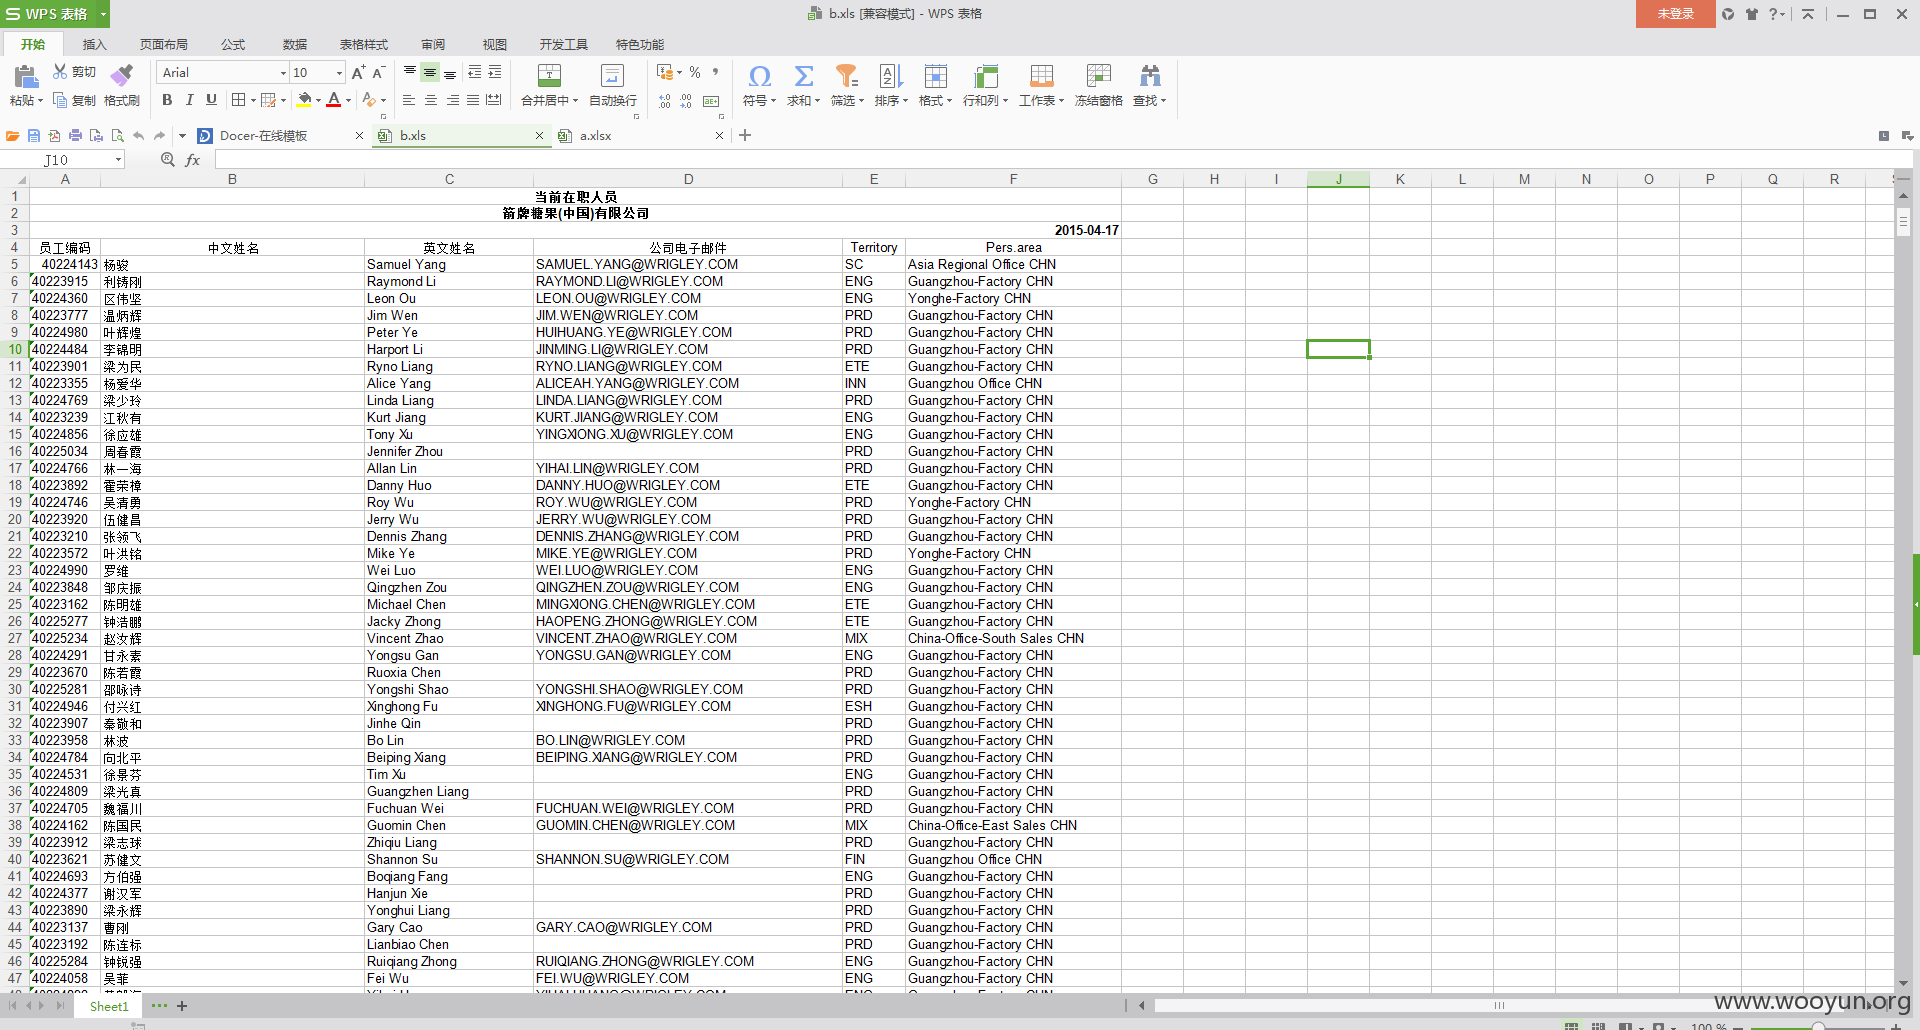Toggle Italic formatting
Viewport: 1920px width, 1030px height.
(189, 100)
